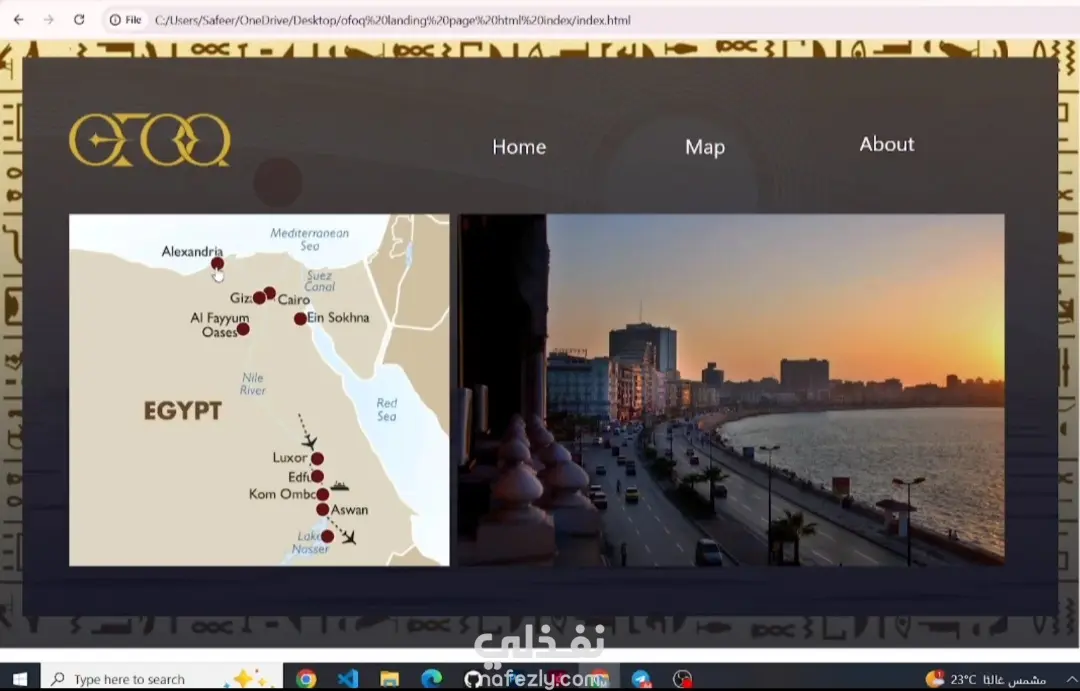Select the Luxor red map marker
Screen dimensions: 1080x691
pyautogui.click(x=317, y=459)
